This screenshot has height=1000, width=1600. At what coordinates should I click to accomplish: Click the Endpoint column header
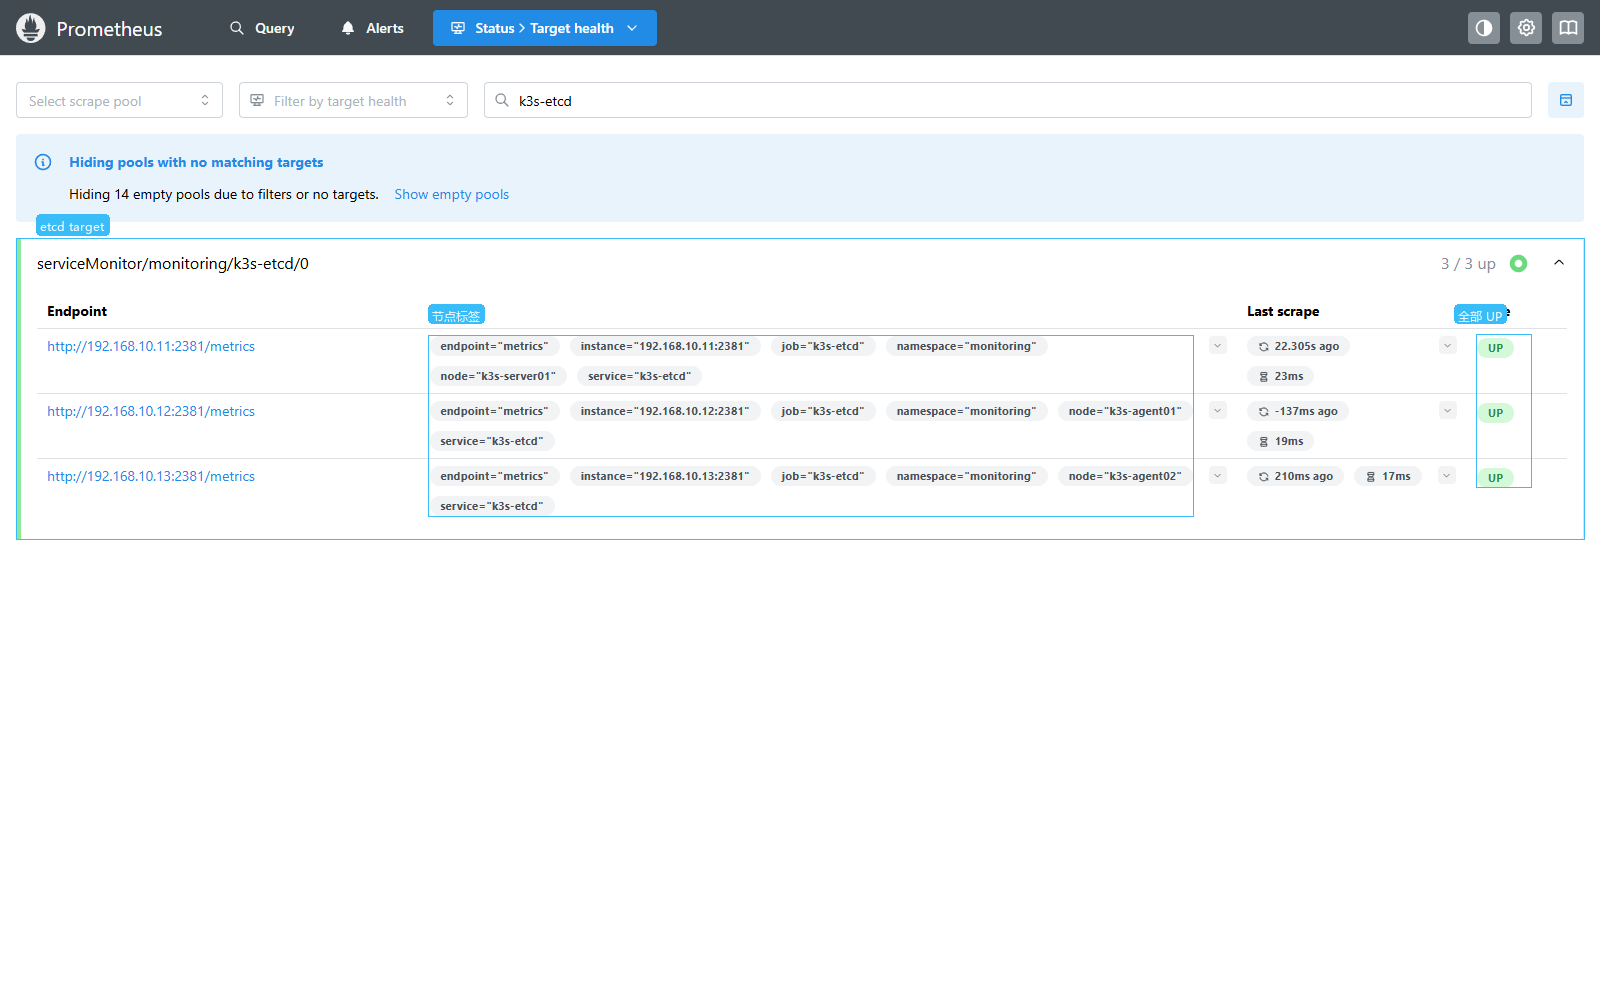(77, 311)
